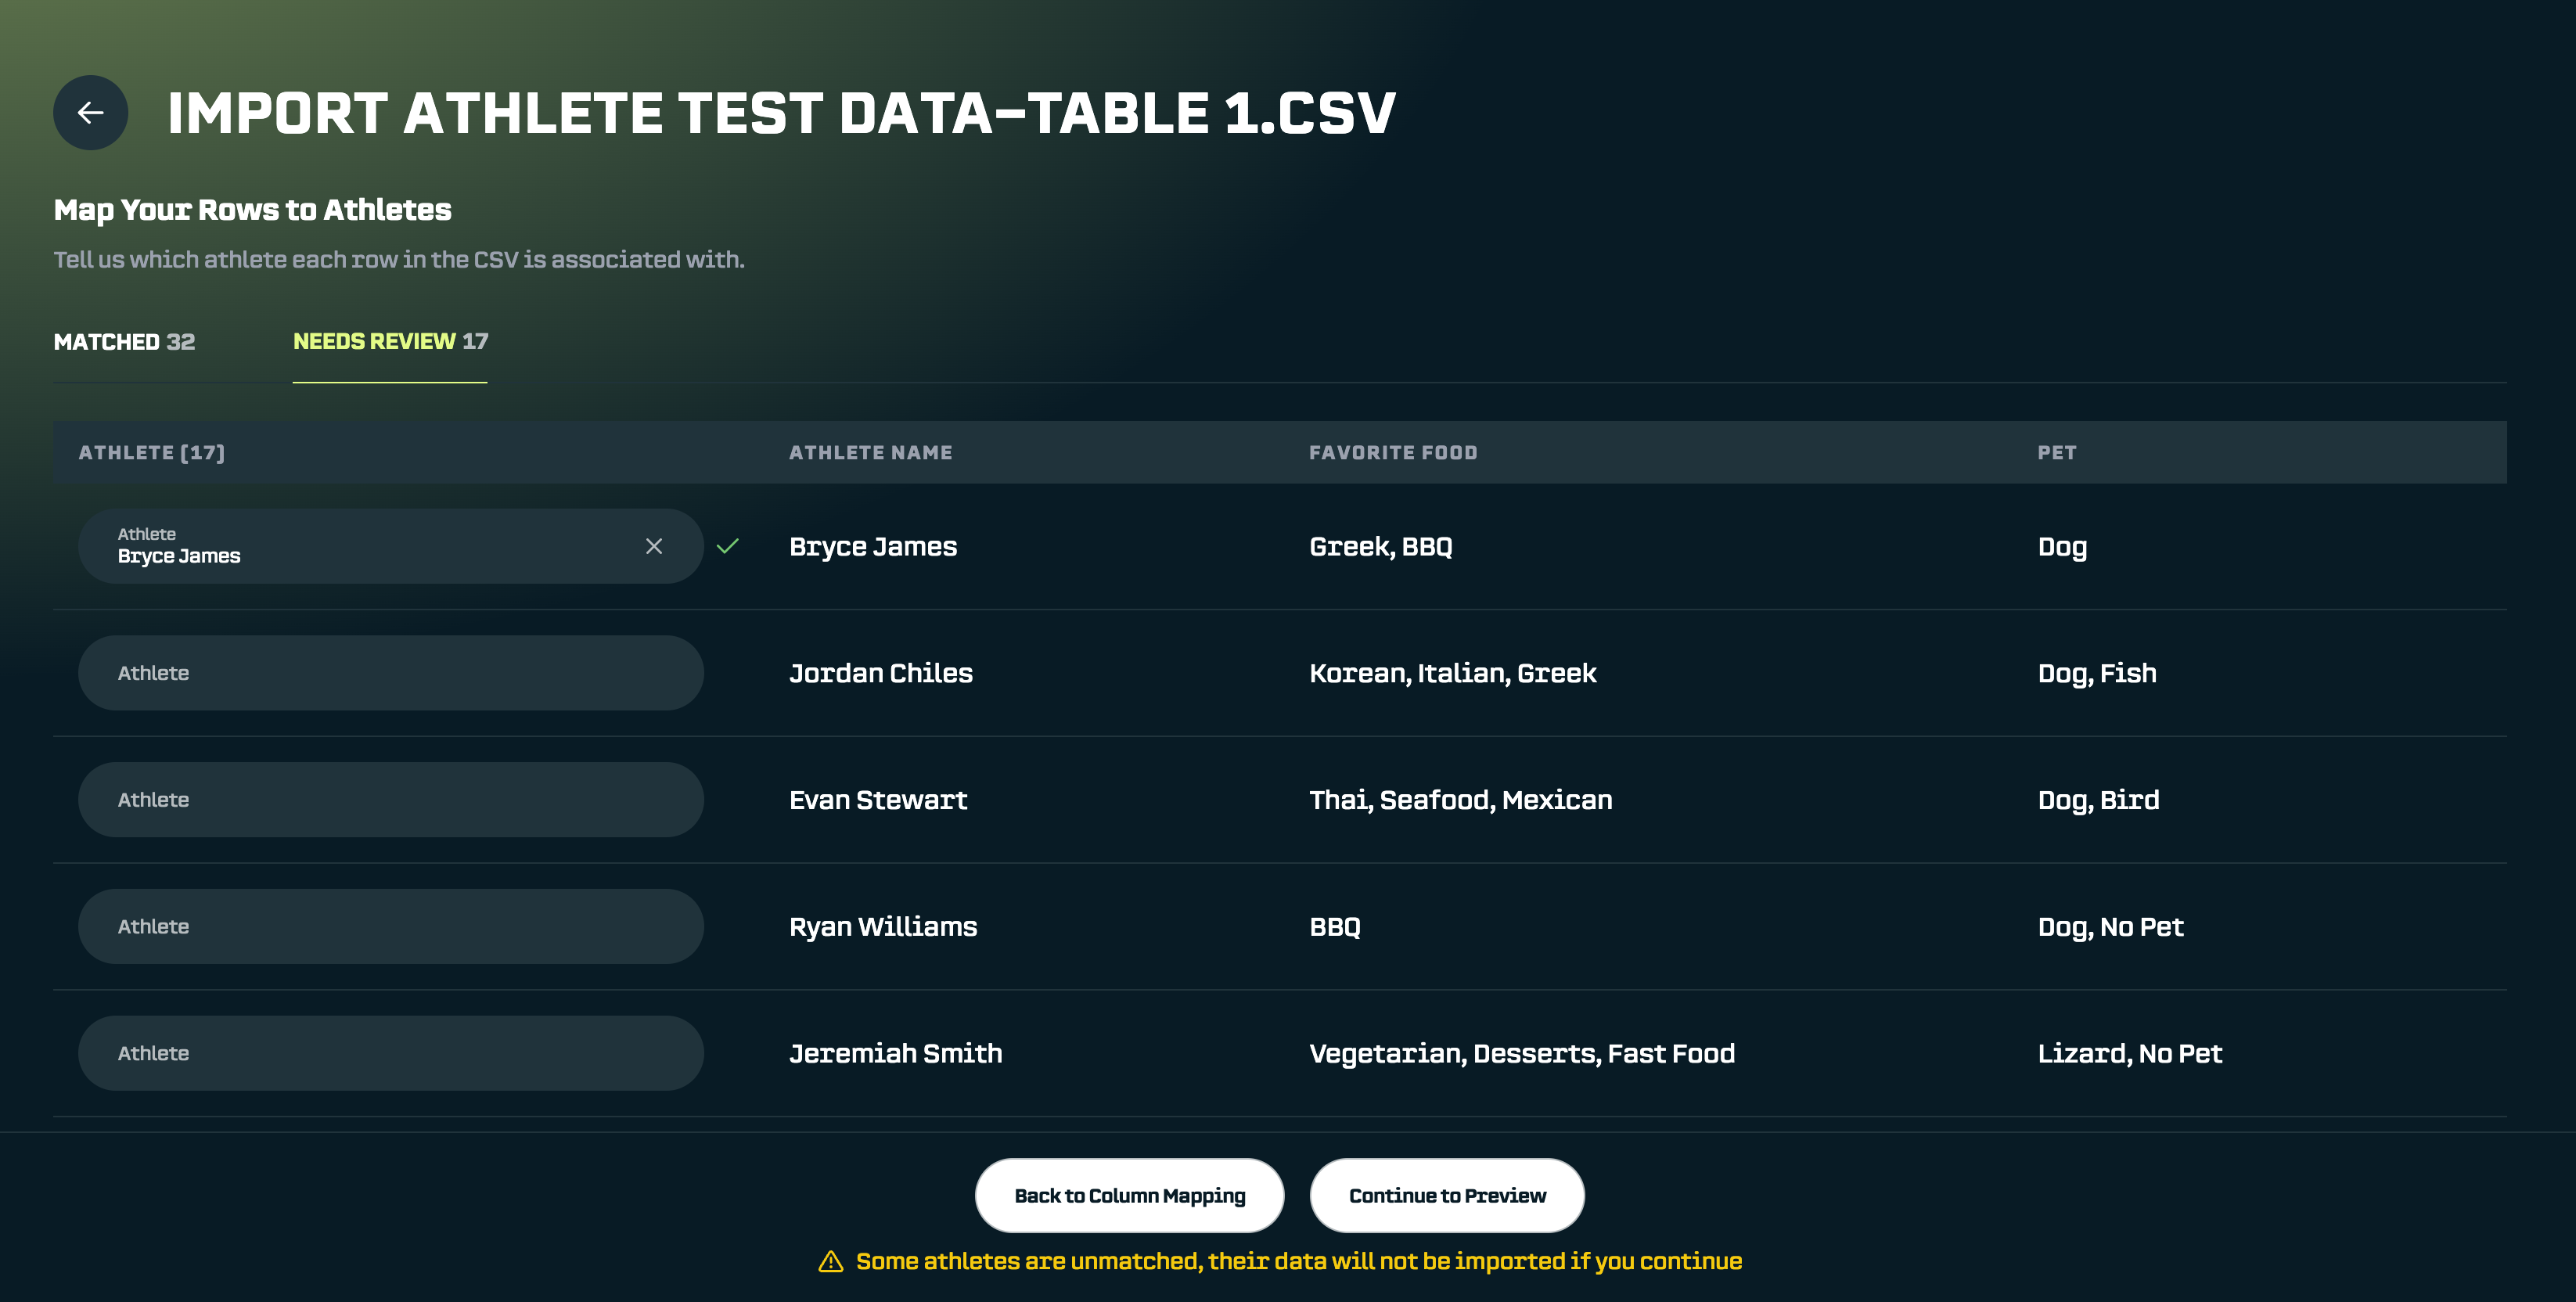Click the back arrow icon
Image resolution: width=2576 pixels, height=1302 pixels.
click(x=90, y=113)
